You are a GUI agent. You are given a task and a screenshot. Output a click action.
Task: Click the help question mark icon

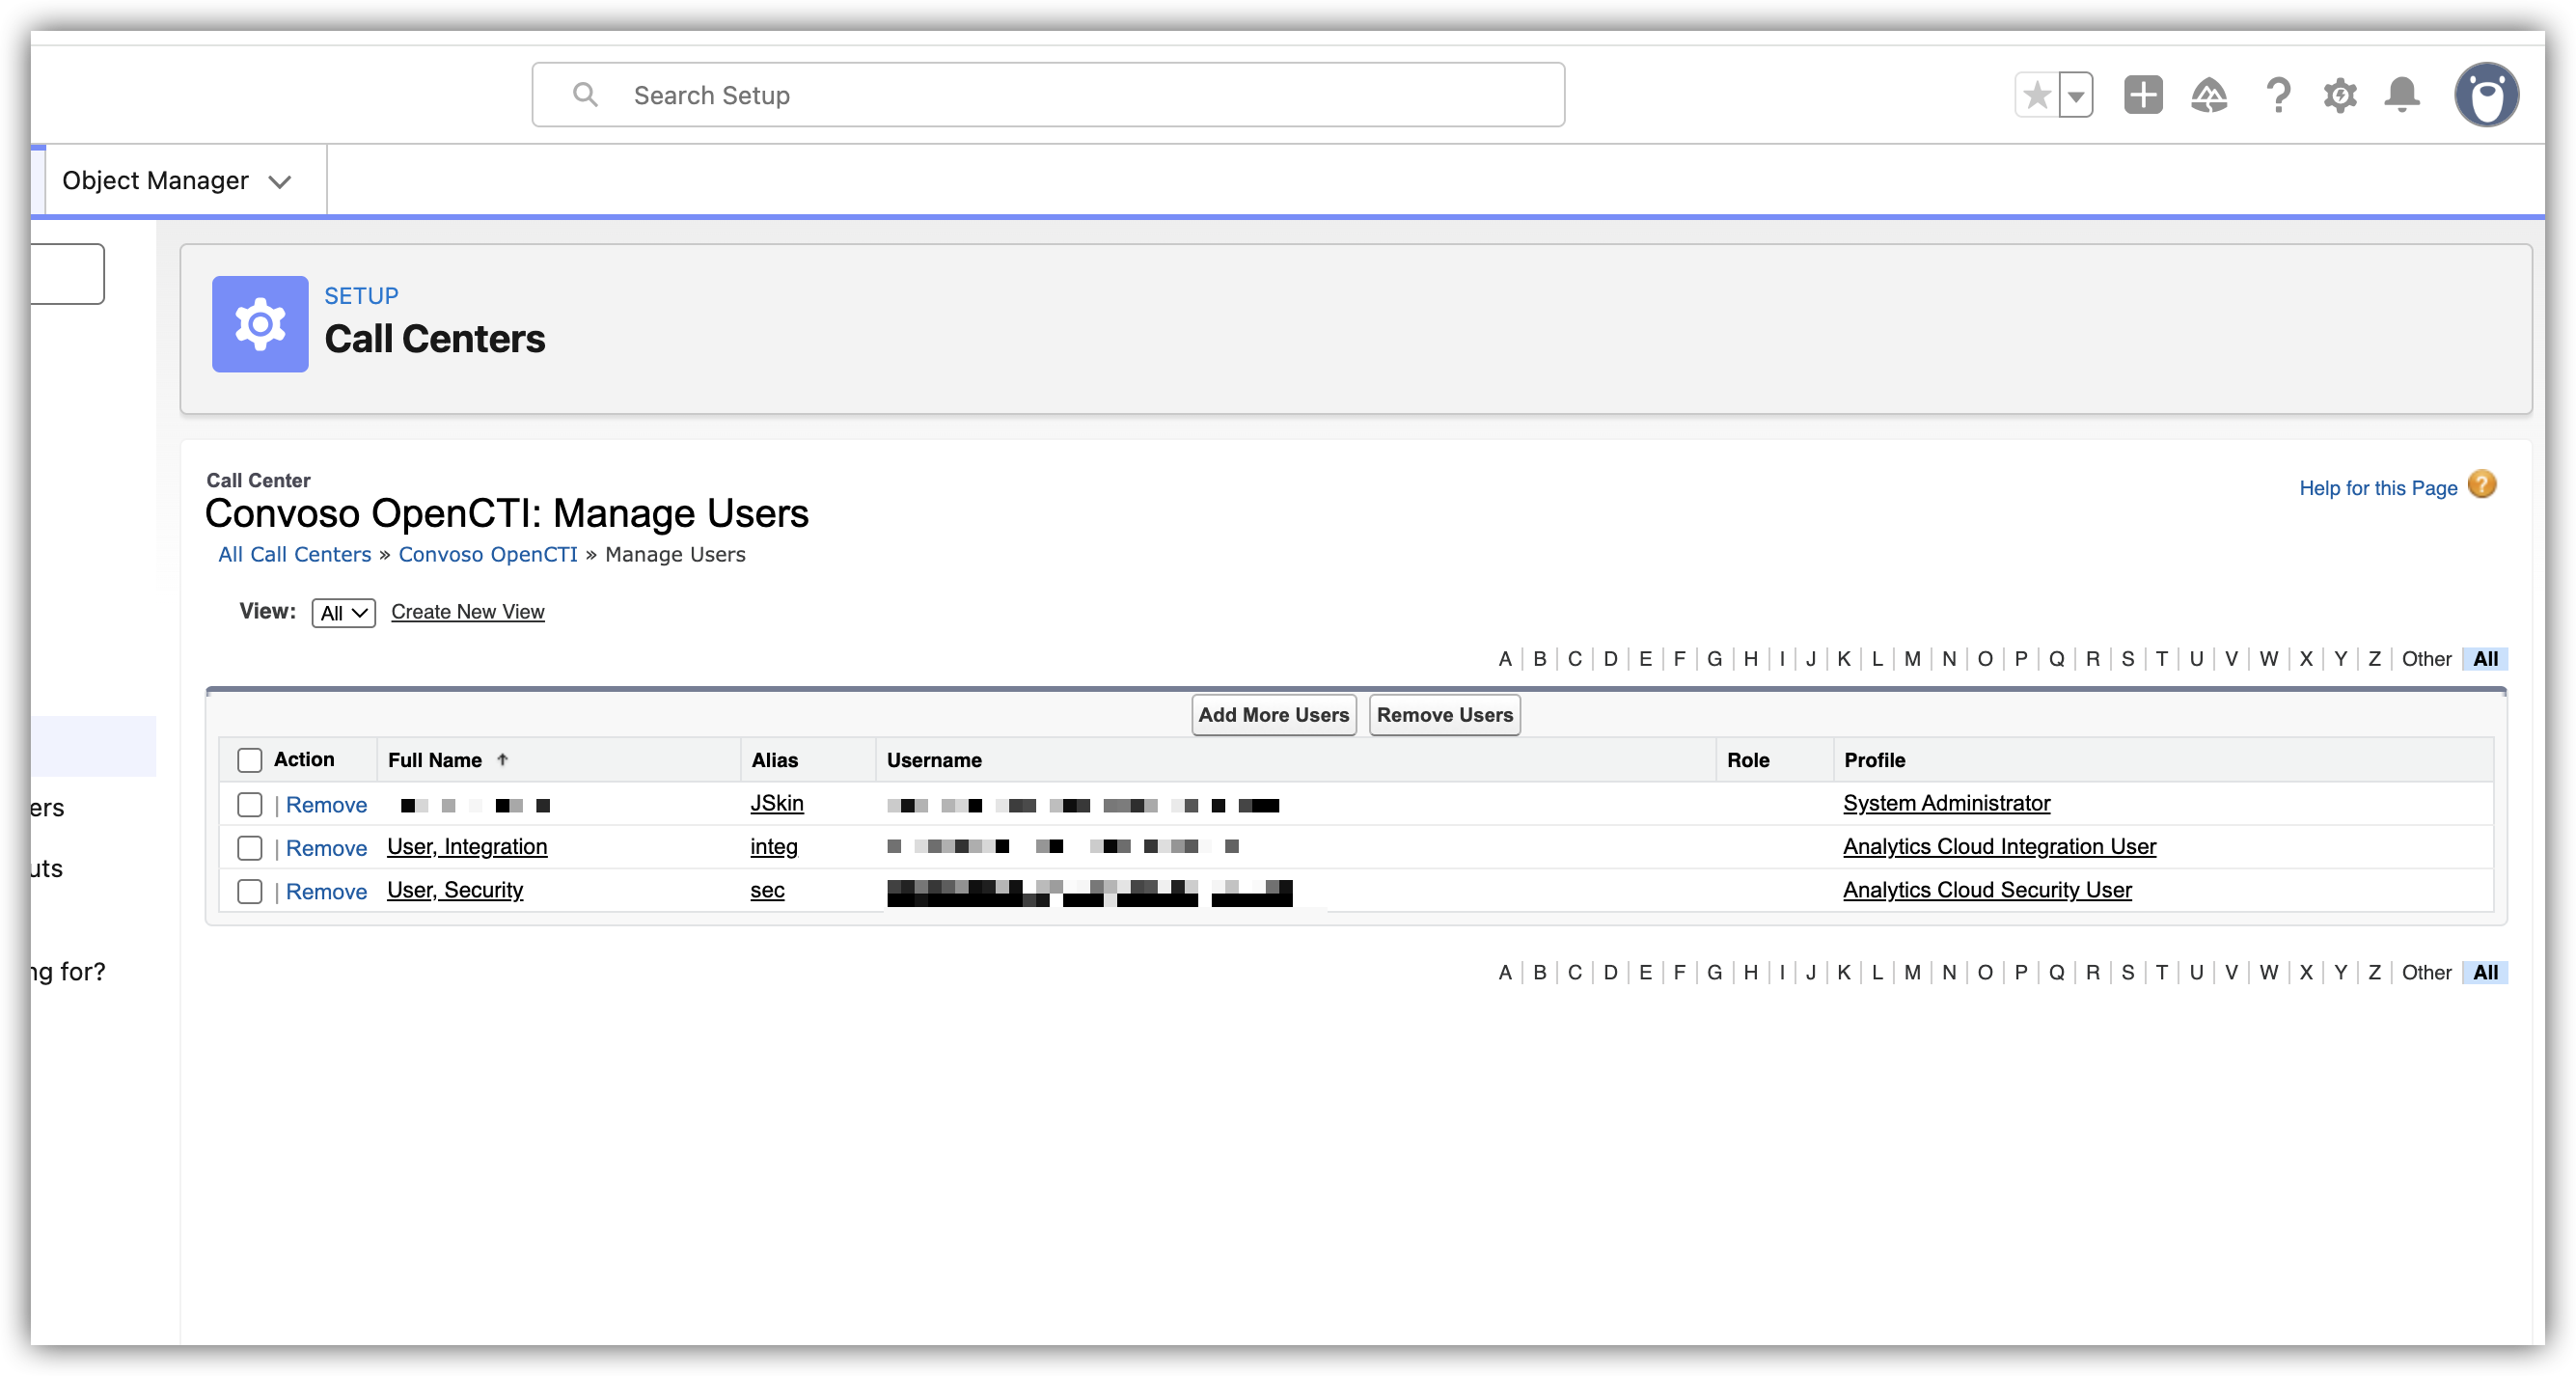[x=2278, y=95]
